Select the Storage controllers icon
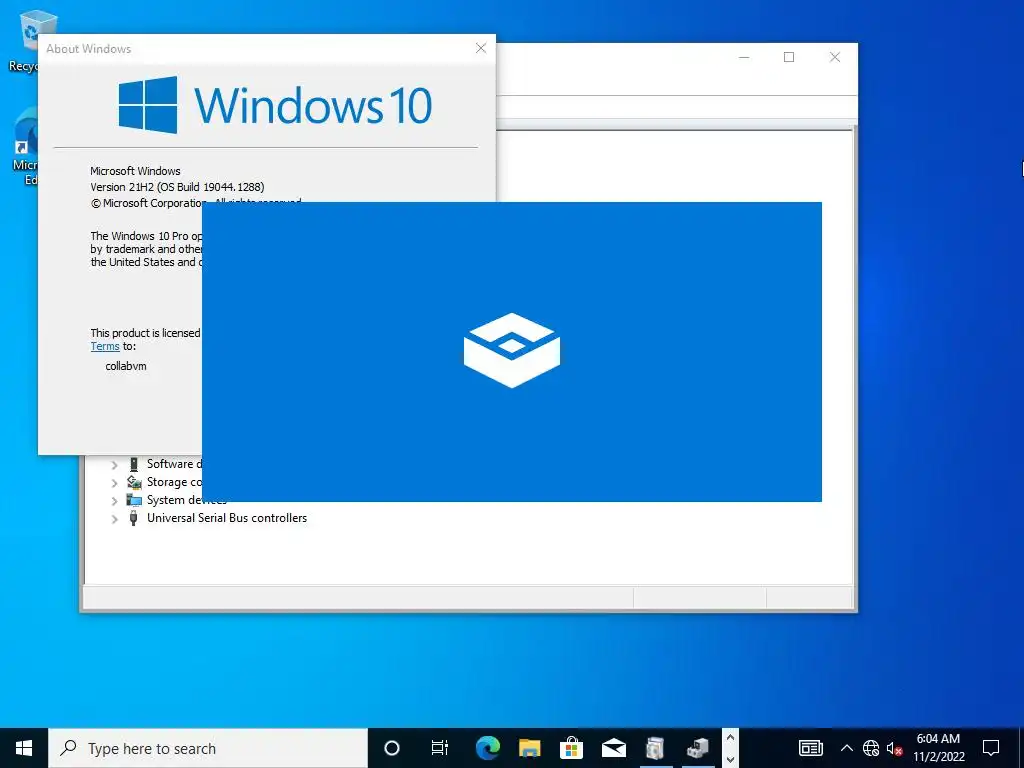Screen dimensions: 1024x768 (x=134, y=482)
